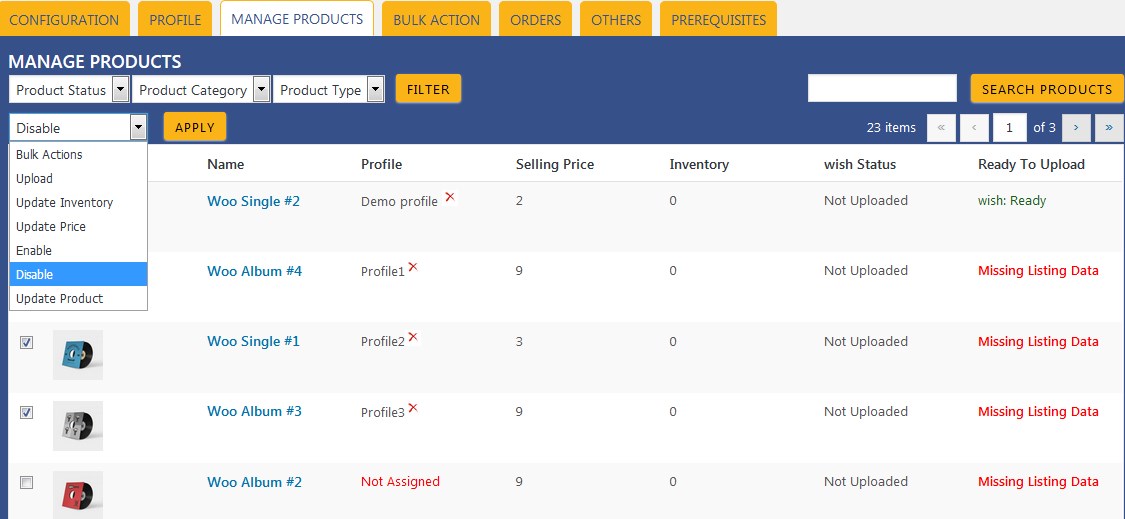Collapse the bulk action dropdown showing Disable
The height and width of the screenshot is (519, 1125).
(x=78, y=128)
